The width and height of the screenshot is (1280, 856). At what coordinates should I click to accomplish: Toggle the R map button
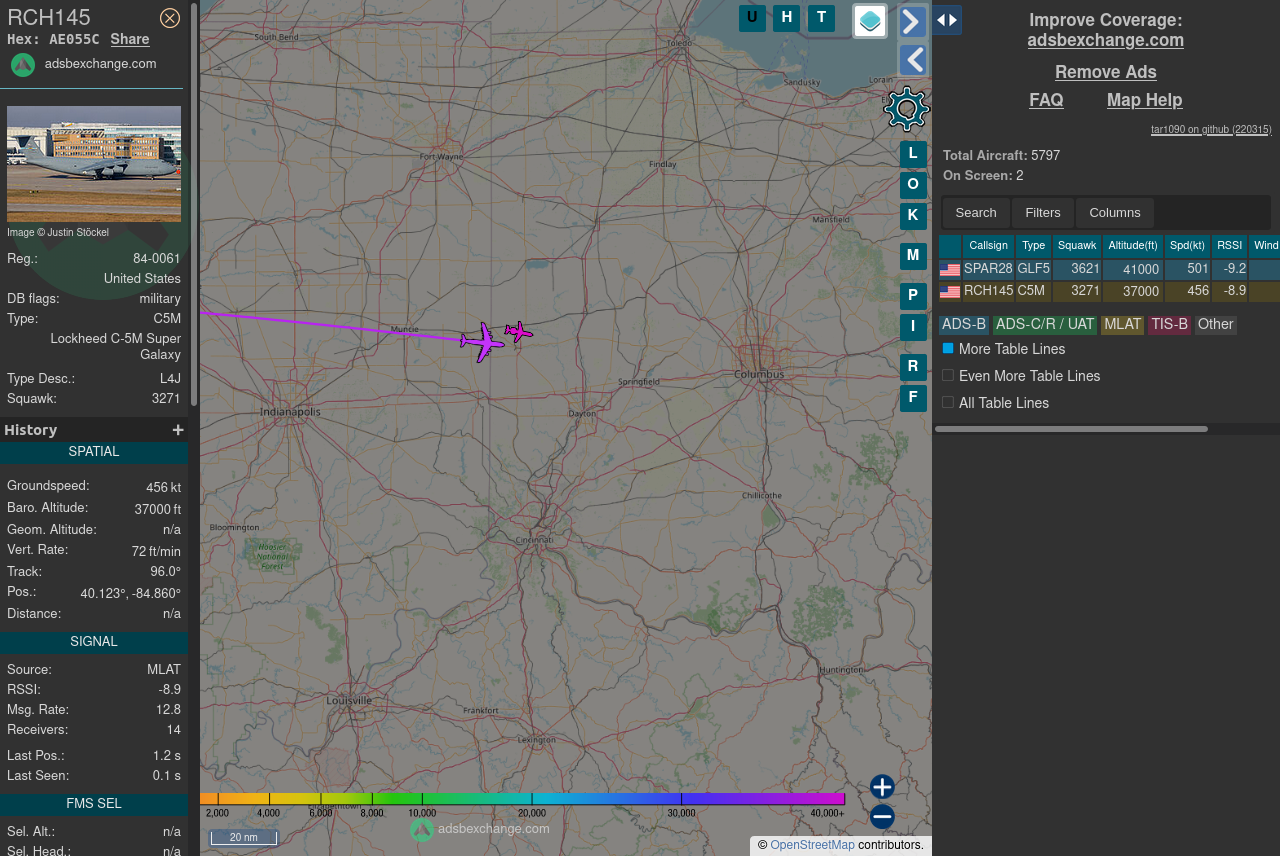[x=913, y=367]
